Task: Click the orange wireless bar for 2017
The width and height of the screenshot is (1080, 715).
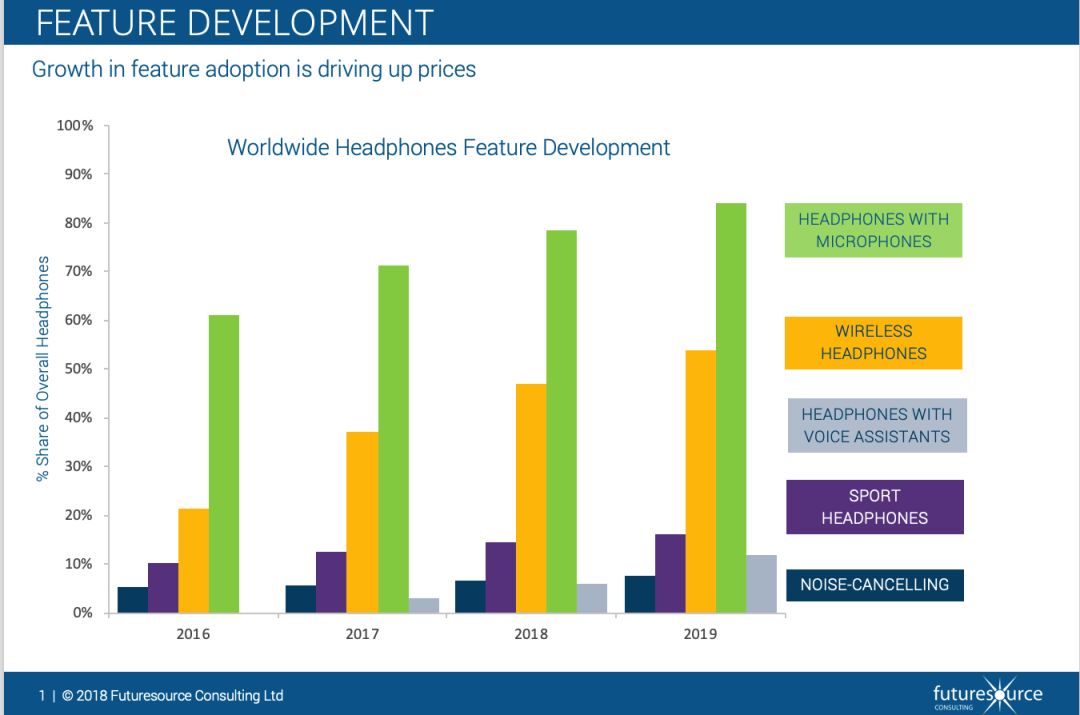Action: click(x=362, y=521)
